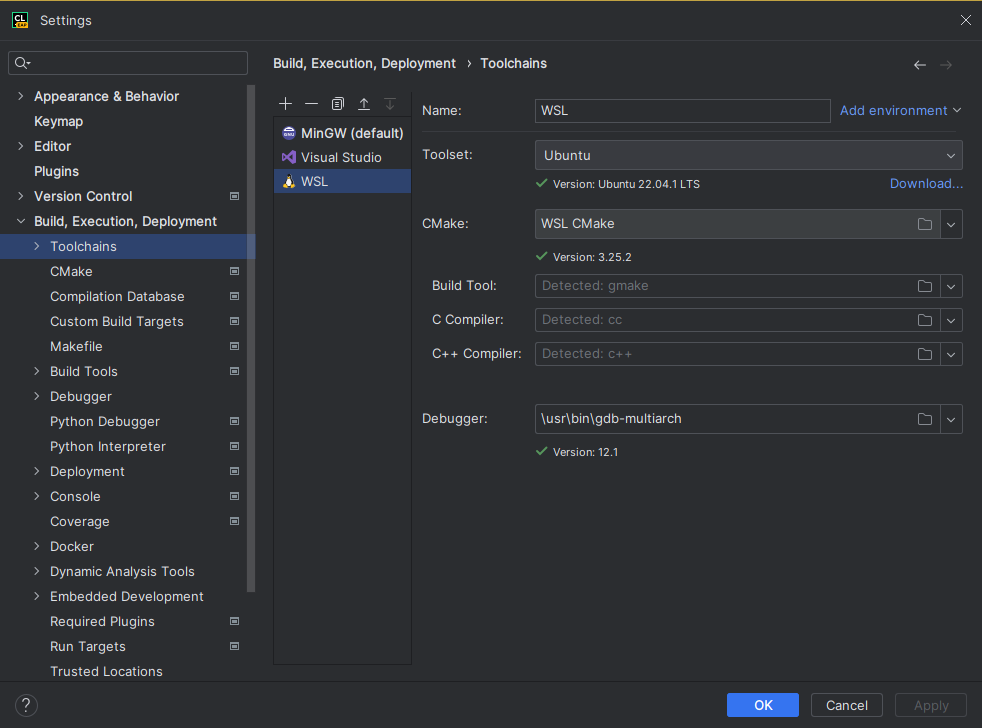Screen dimensions: 982x728
Task: Browse folder for Build Tool path
Action: tap(924, 286)
